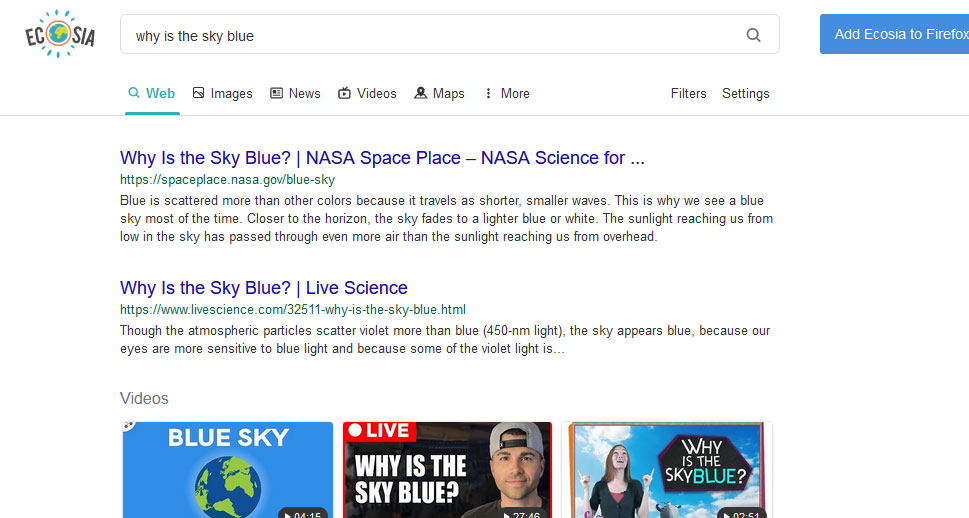Click the Videos section heading
The width and height of the screenshot is (969, 518).
point(144,398)
